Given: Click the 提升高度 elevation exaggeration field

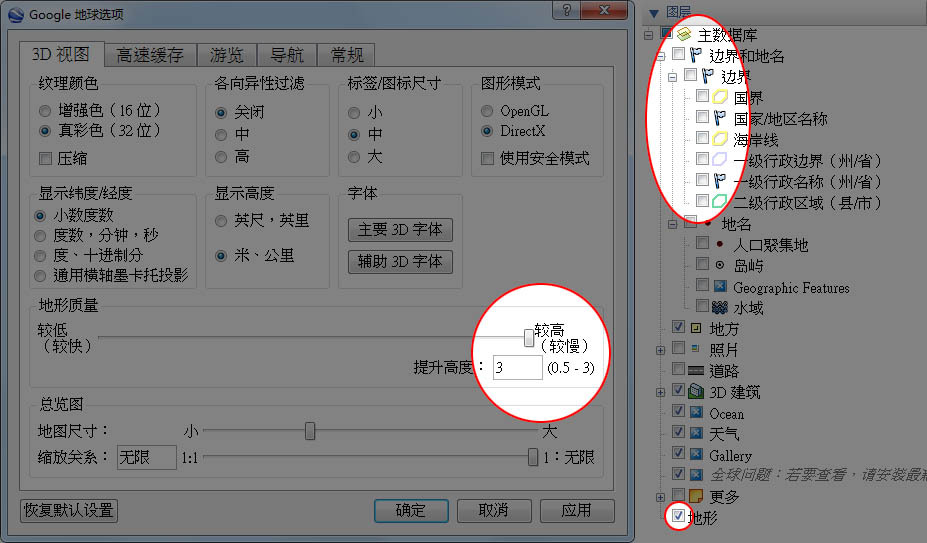Looking at the screenshot, I should [518, 367].
